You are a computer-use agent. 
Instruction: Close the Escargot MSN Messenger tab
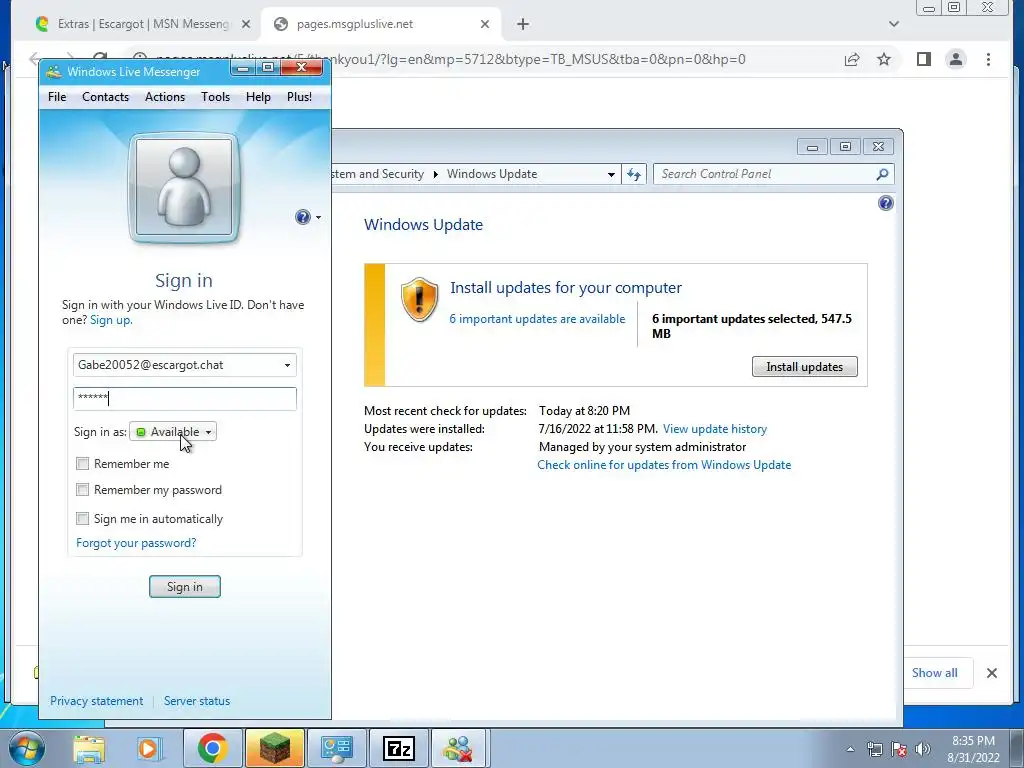pos(246,24)
